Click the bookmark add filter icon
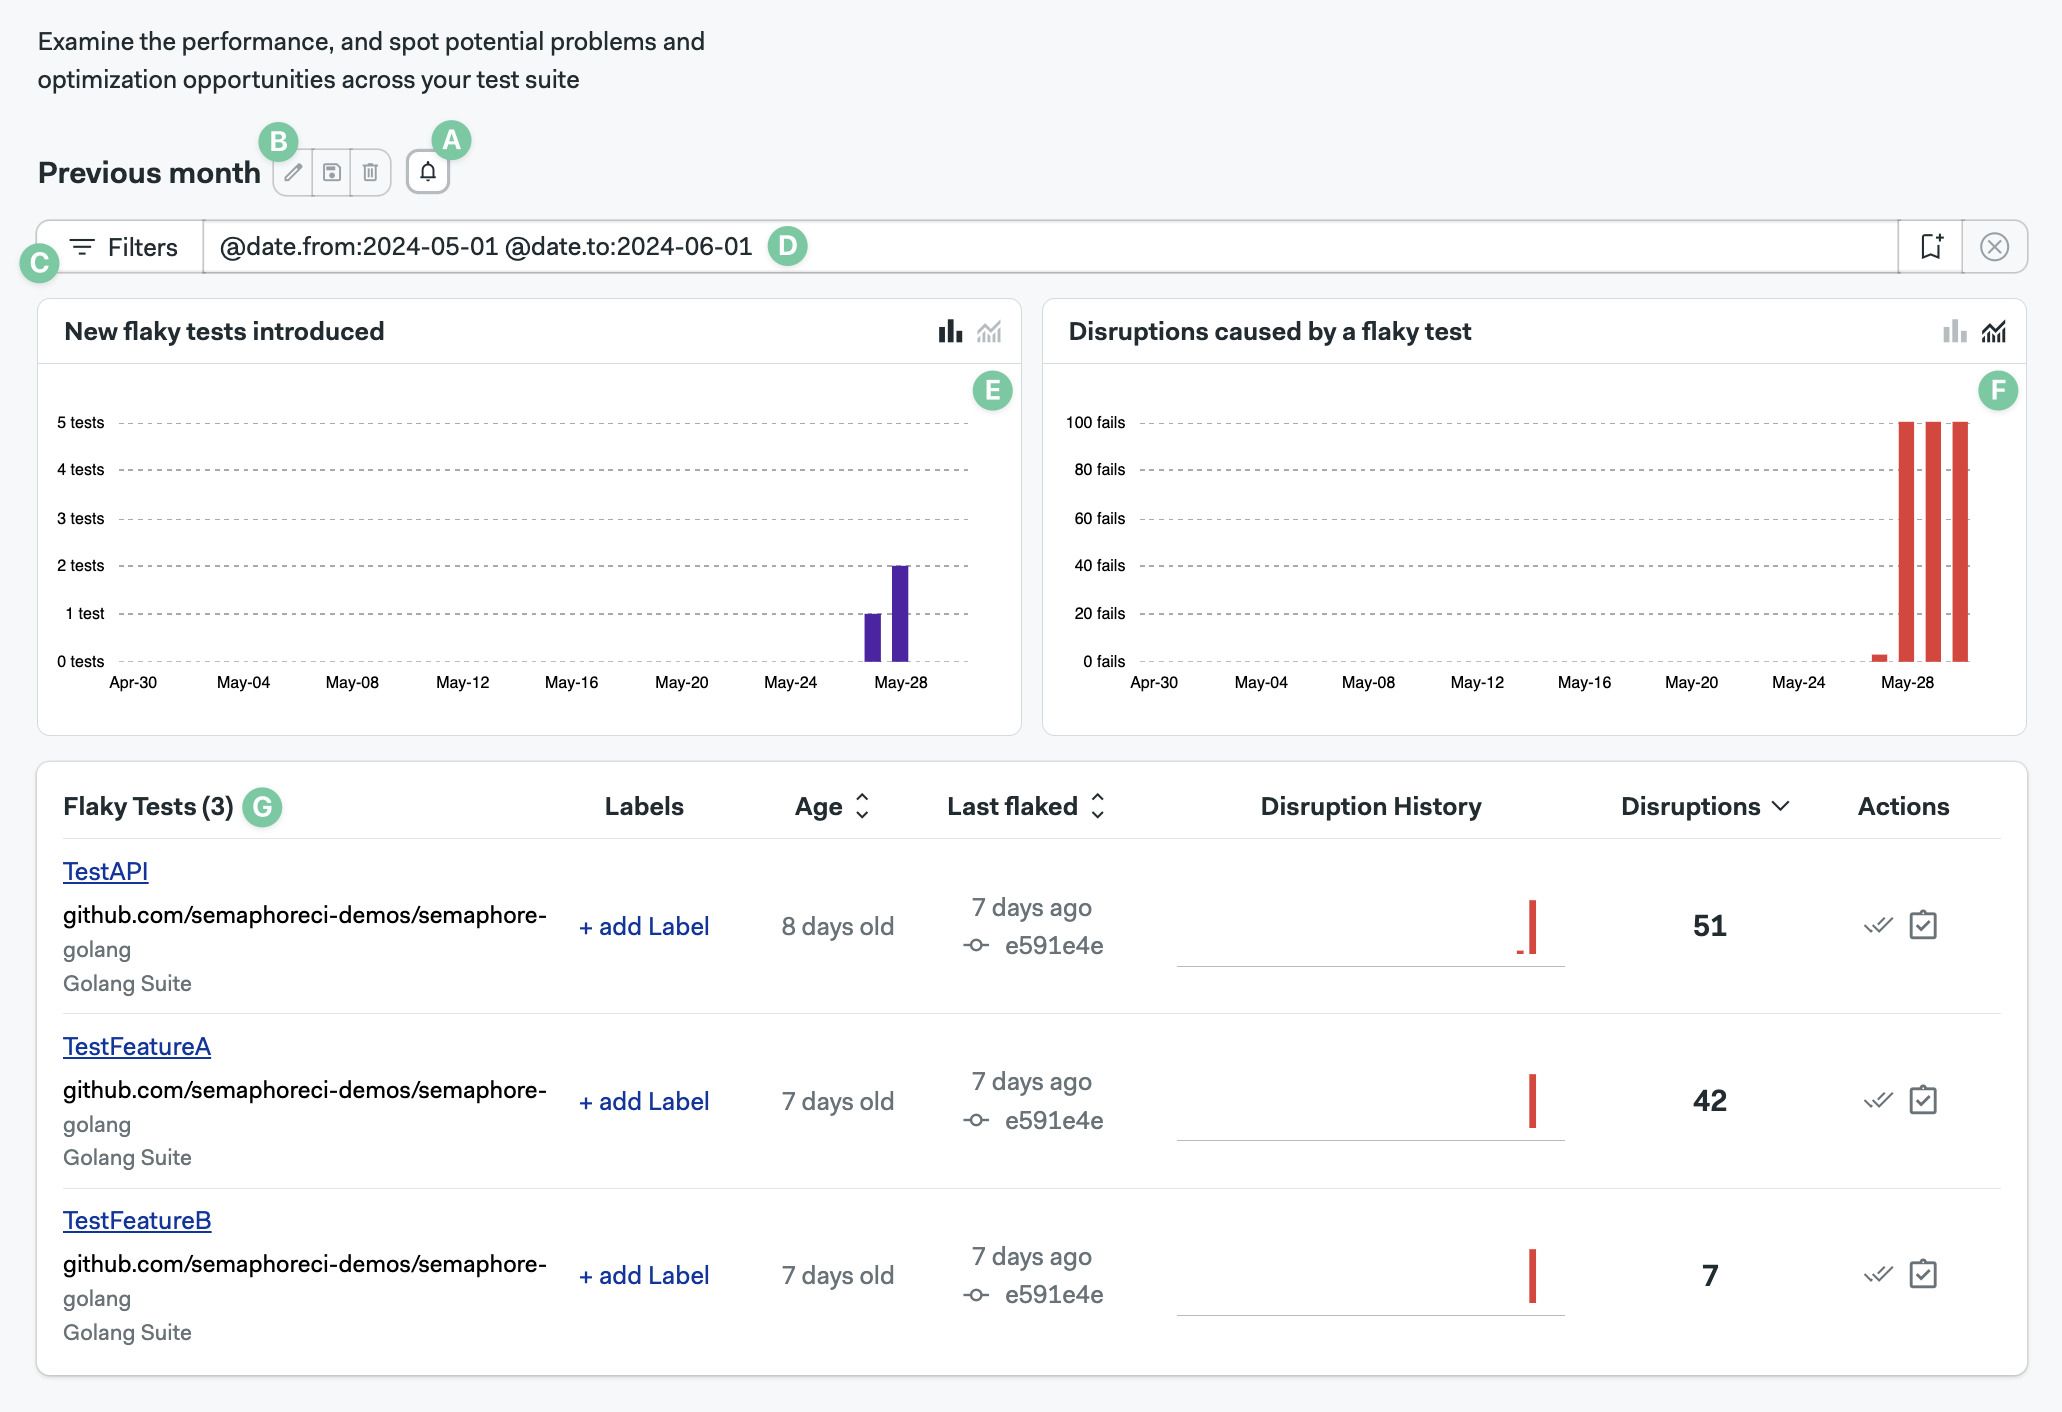 tap(1931, 246)
